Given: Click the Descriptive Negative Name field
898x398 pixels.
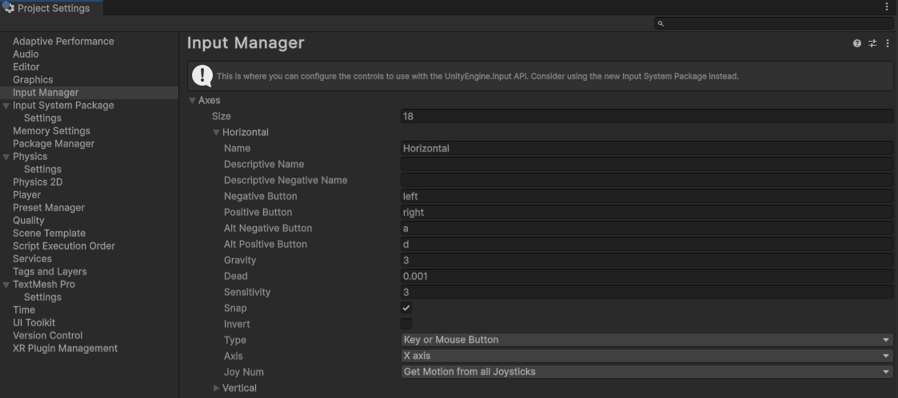Looking at the screenshot, I should click(x=647, y=180).
